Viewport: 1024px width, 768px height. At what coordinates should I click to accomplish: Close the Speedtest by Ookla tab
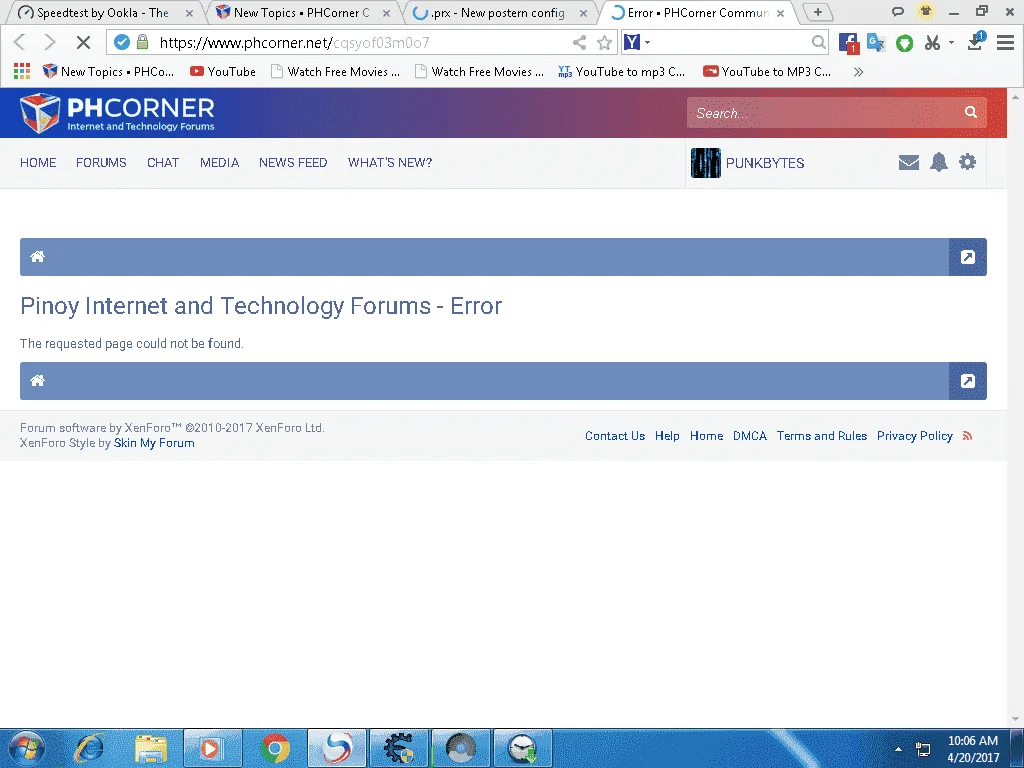click(x=189, y=13)
